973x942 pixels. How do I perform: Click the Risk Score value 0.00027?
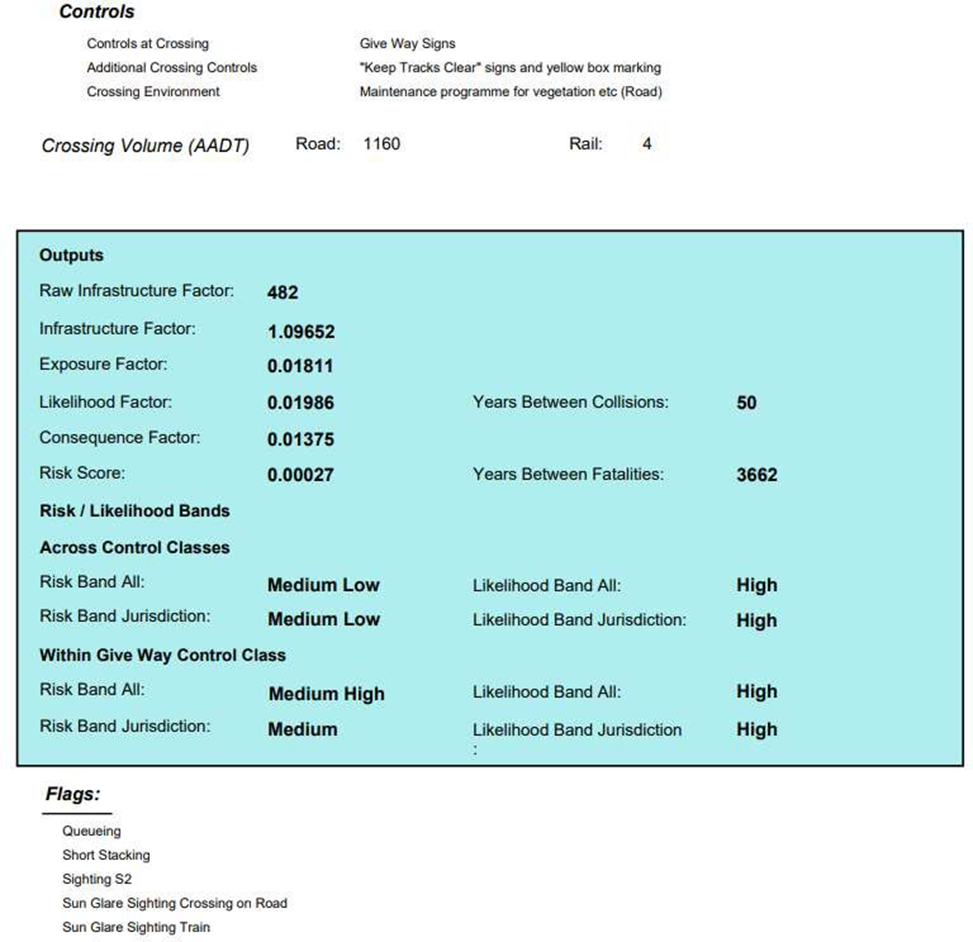300,475
